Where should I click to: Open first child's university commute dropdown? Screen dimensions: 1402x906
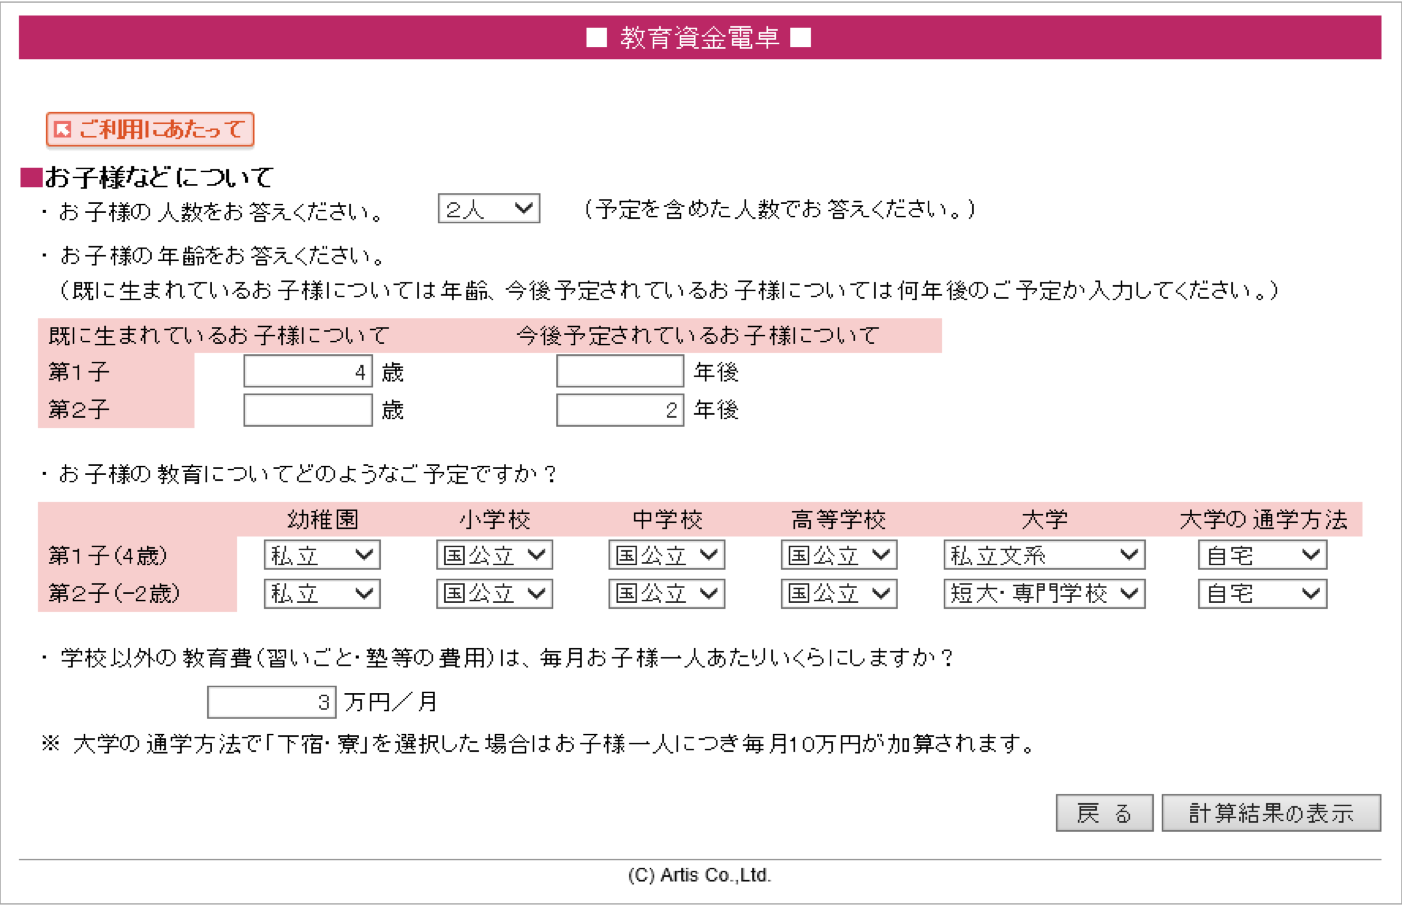pos(1262,555)
